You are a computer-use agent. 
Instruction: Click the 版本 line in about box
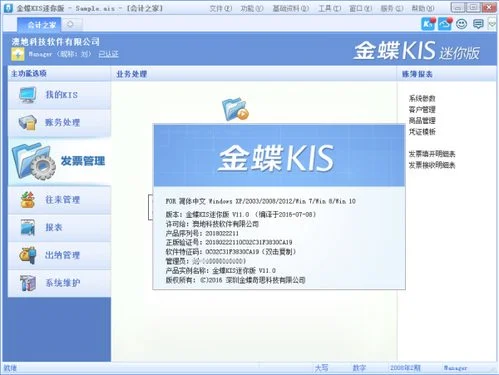click(241, 214)
